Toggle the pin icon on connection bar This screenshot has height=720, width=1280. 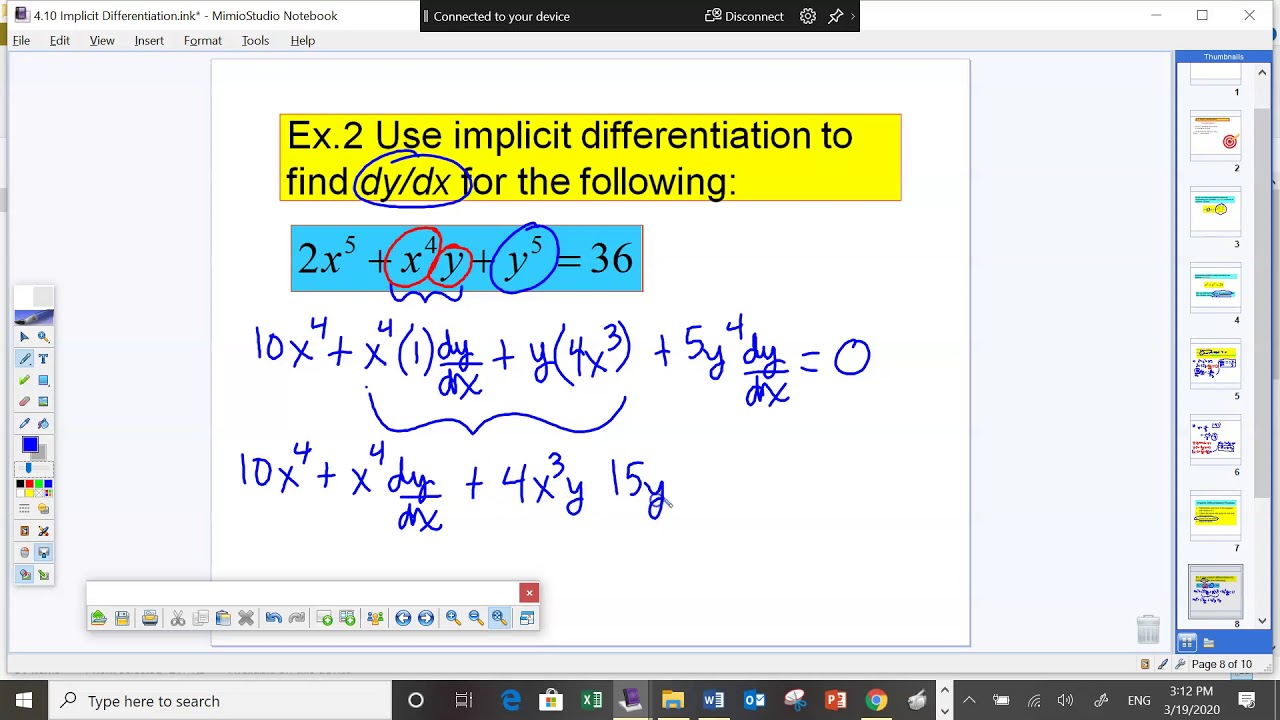click(x=836, y=16)
